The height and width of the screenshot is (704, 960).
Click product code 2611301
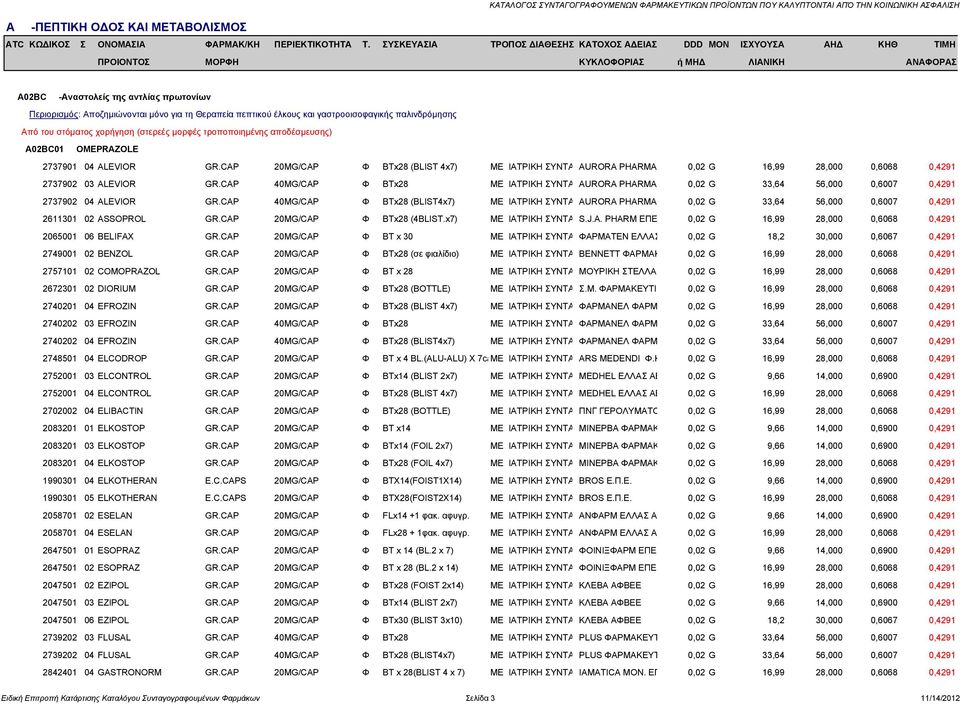pyautogui.click(x=59, y=219)
